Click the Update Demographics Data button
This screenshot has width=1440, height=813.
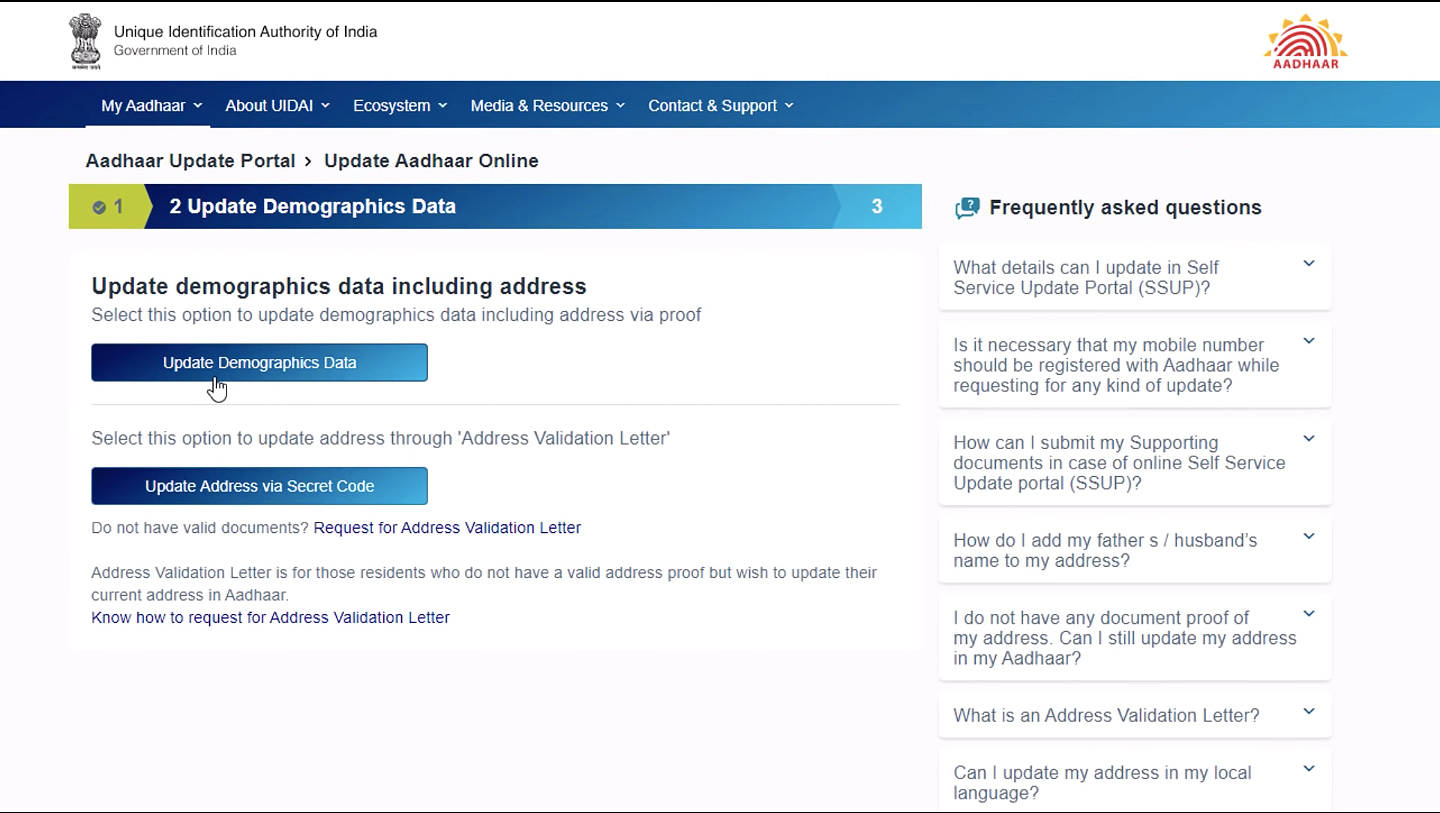(x=259, y=363)
